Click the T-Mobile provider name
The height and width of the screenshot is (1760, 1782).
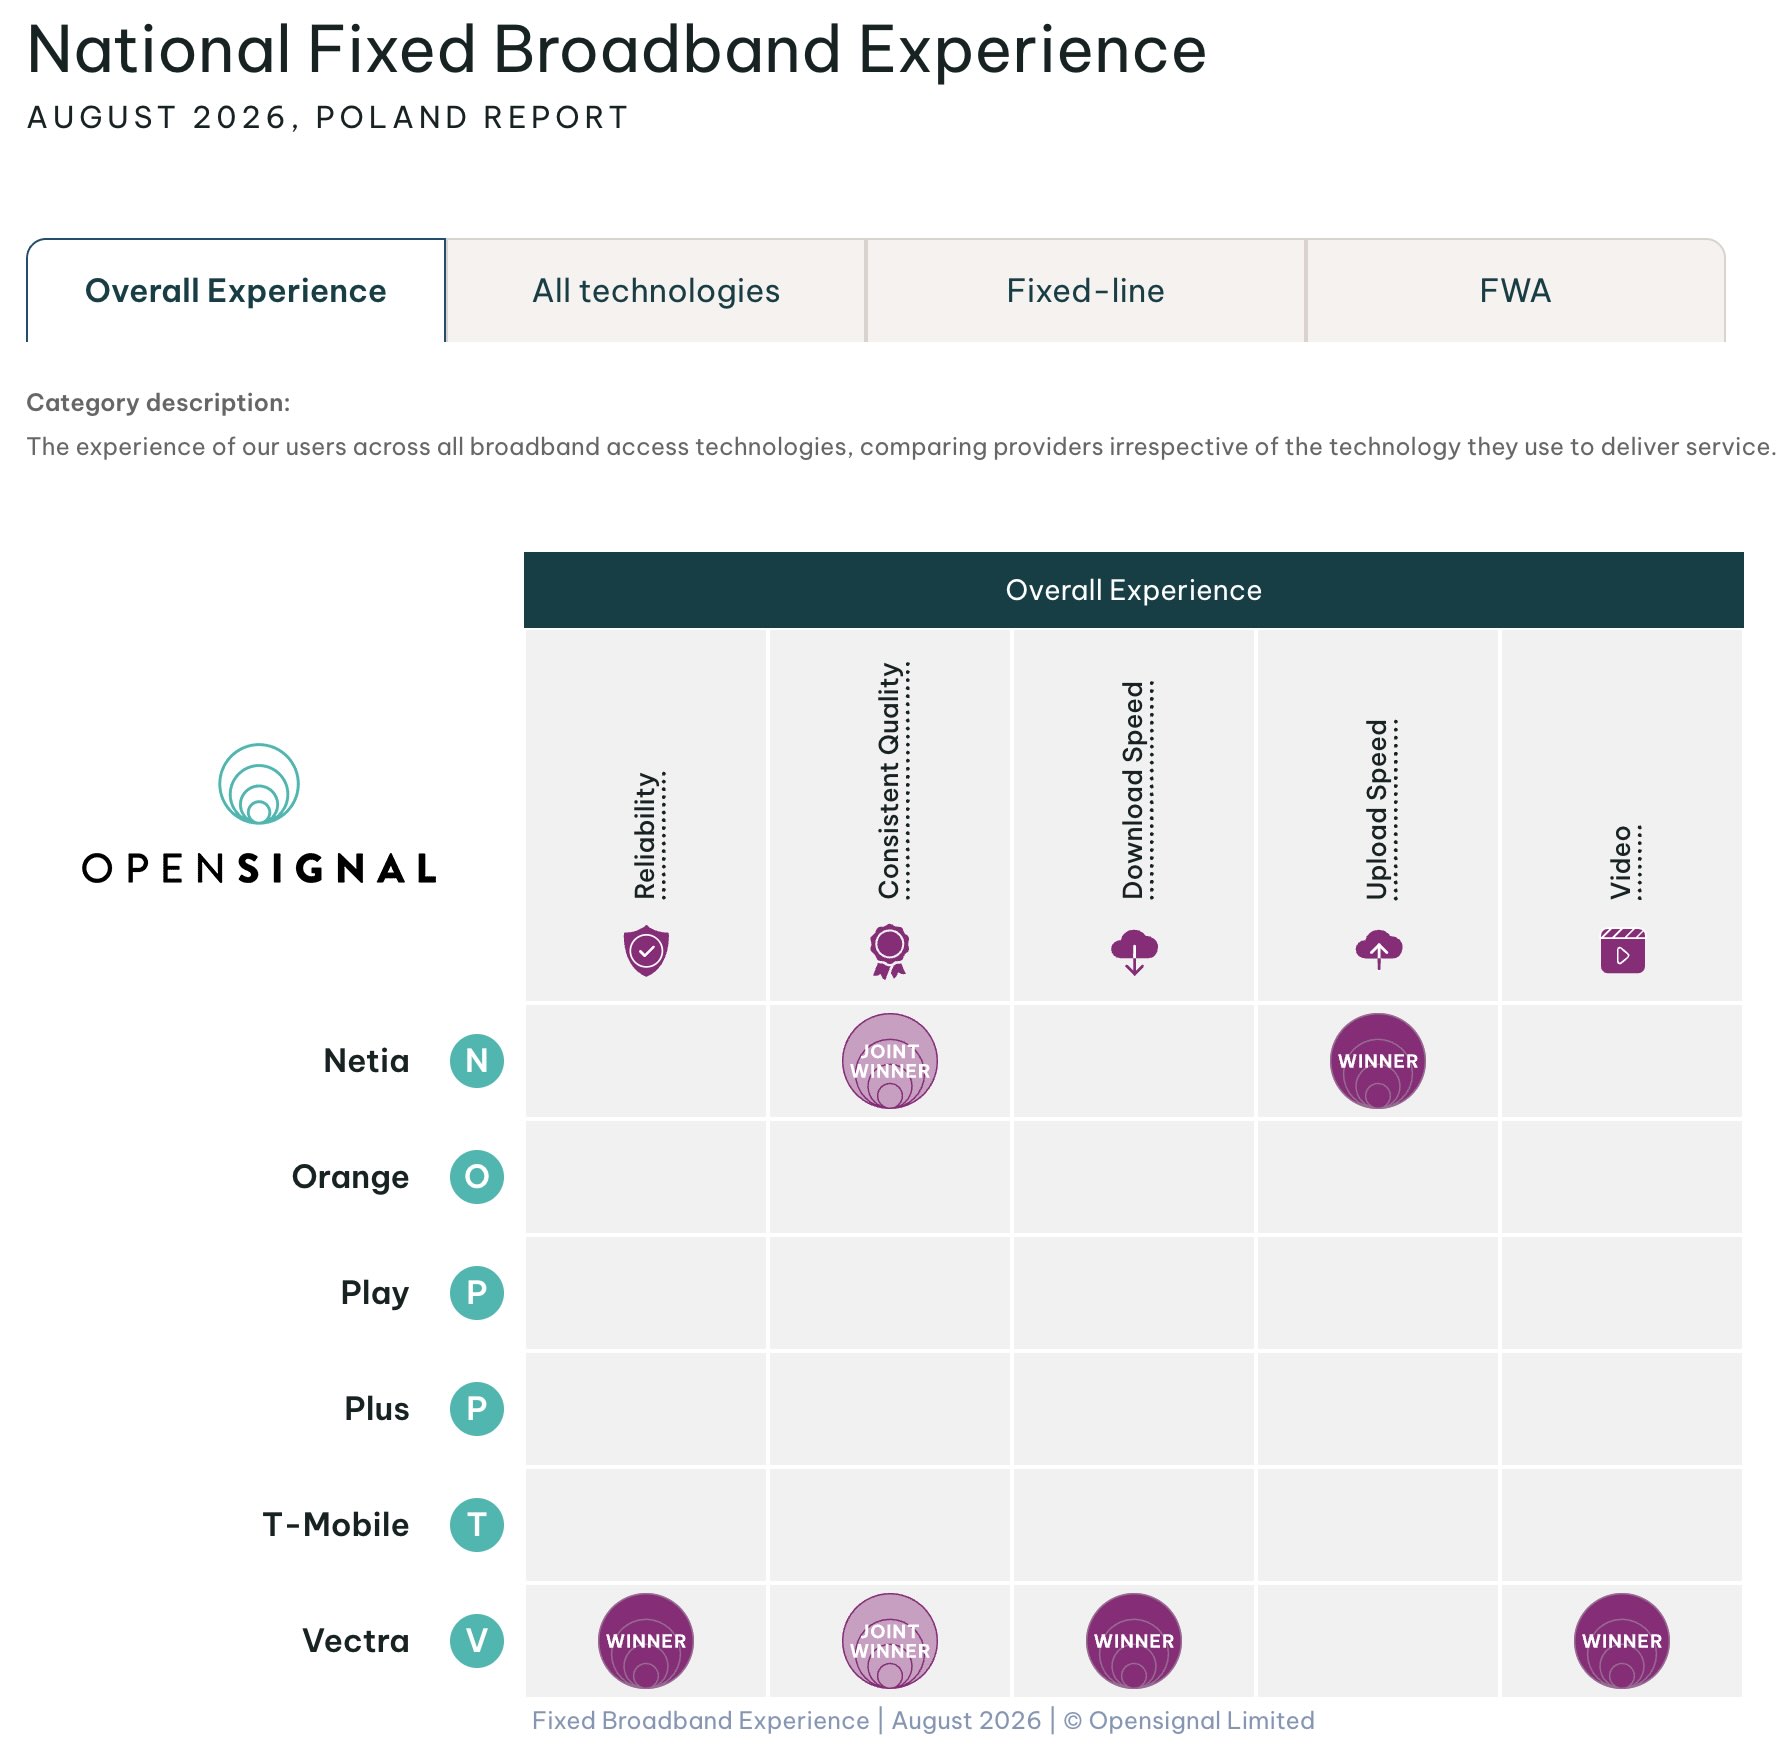pyautogui.click(x=336, y=1525)
